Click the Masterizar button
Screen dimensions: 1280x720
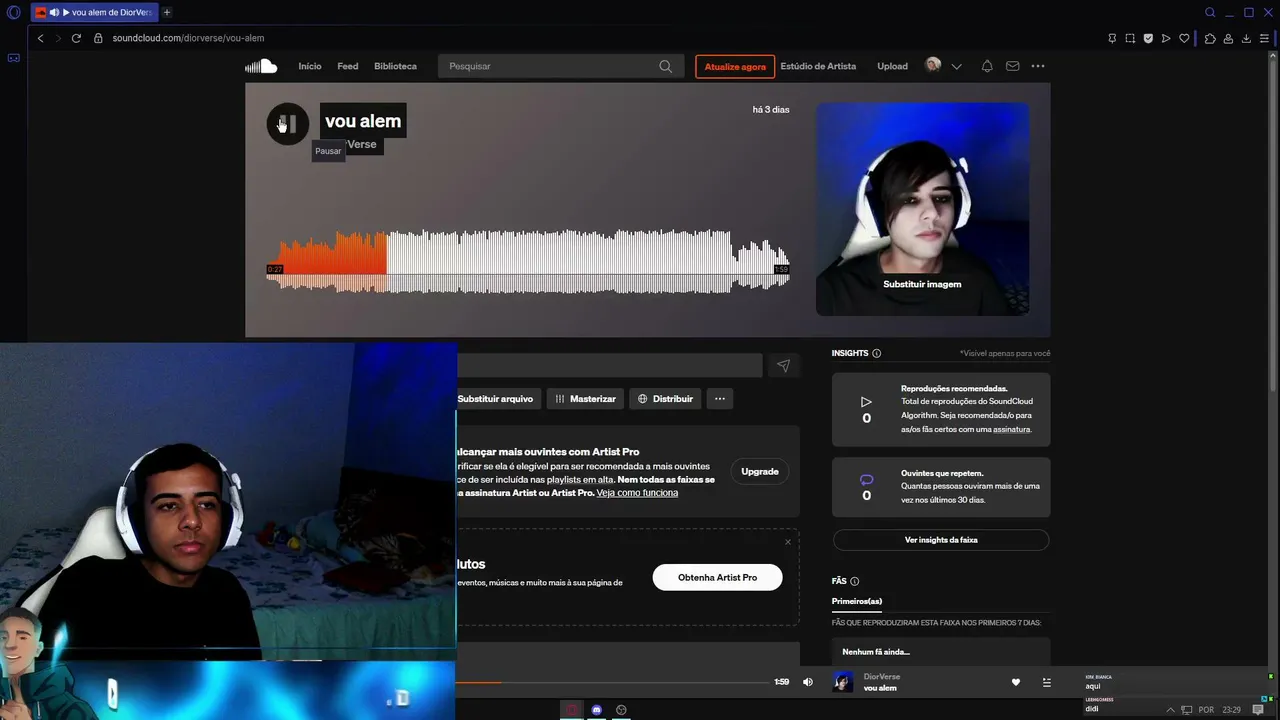[x=586, y=399]
